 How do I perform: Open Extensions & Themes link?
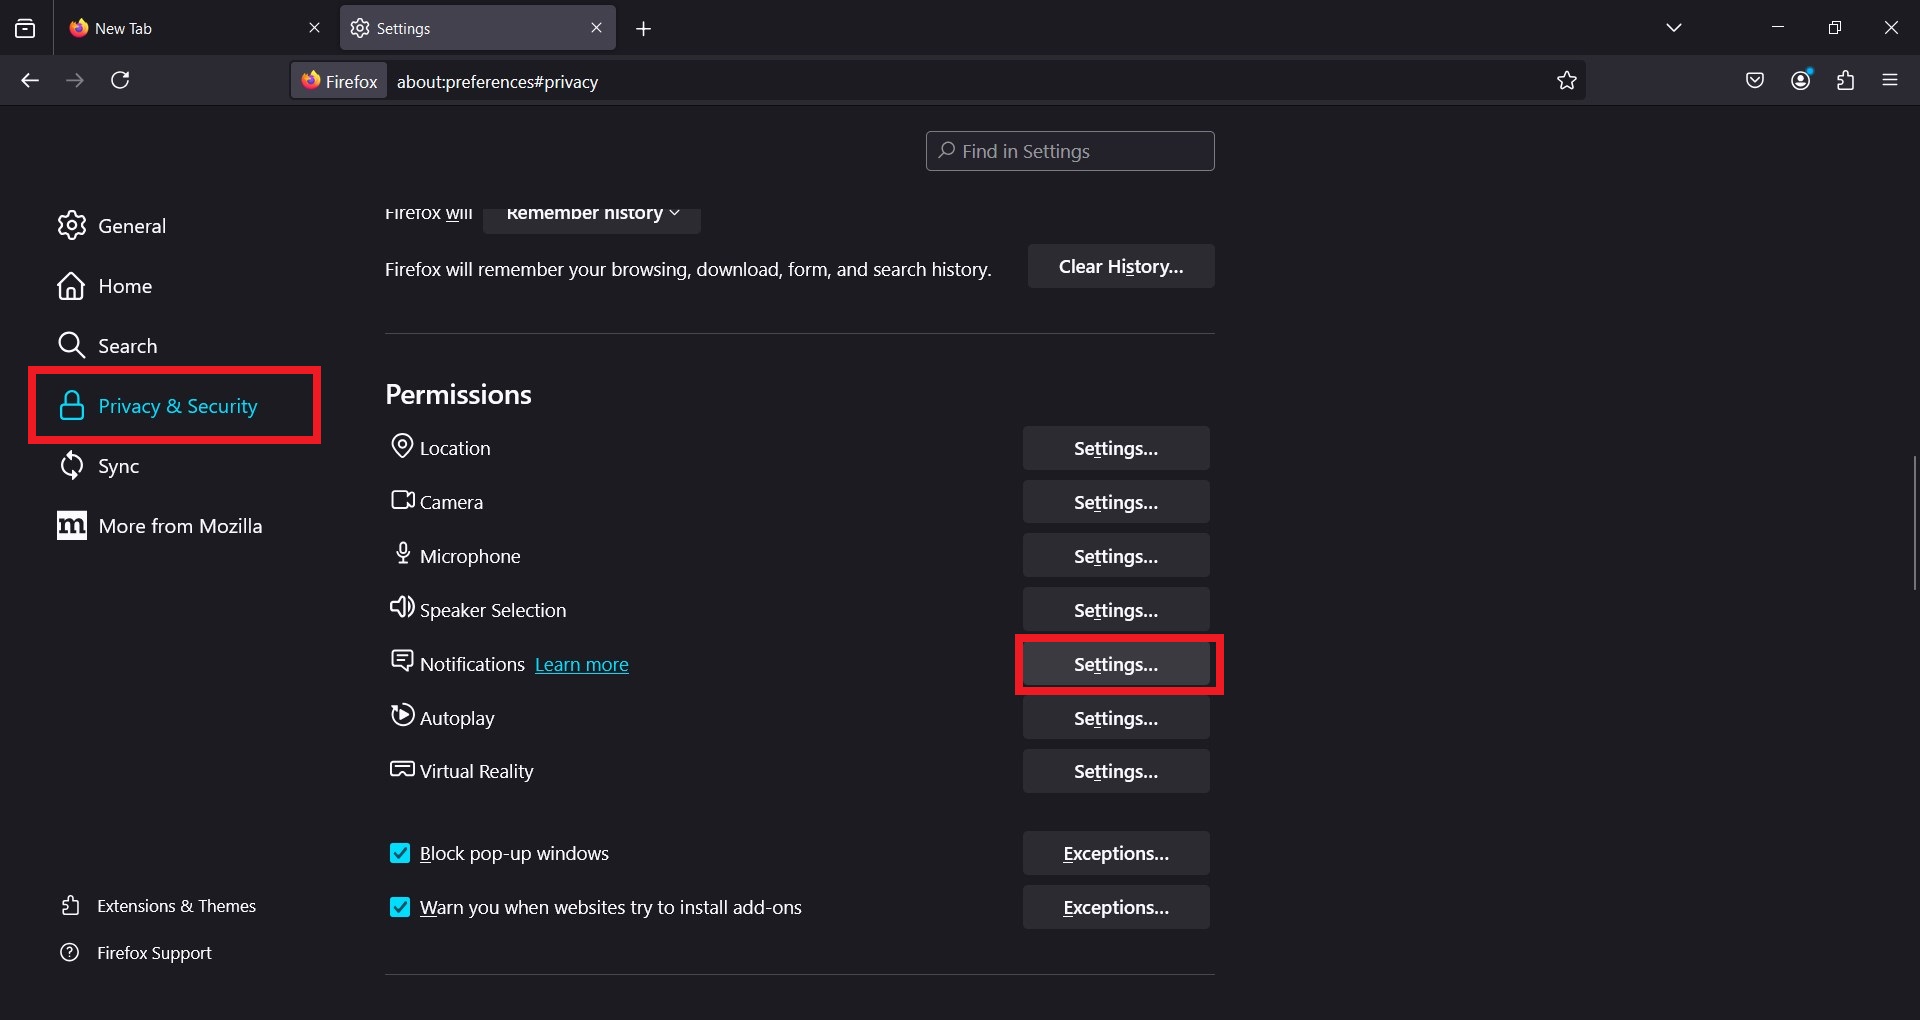click(x=158, y=906)
